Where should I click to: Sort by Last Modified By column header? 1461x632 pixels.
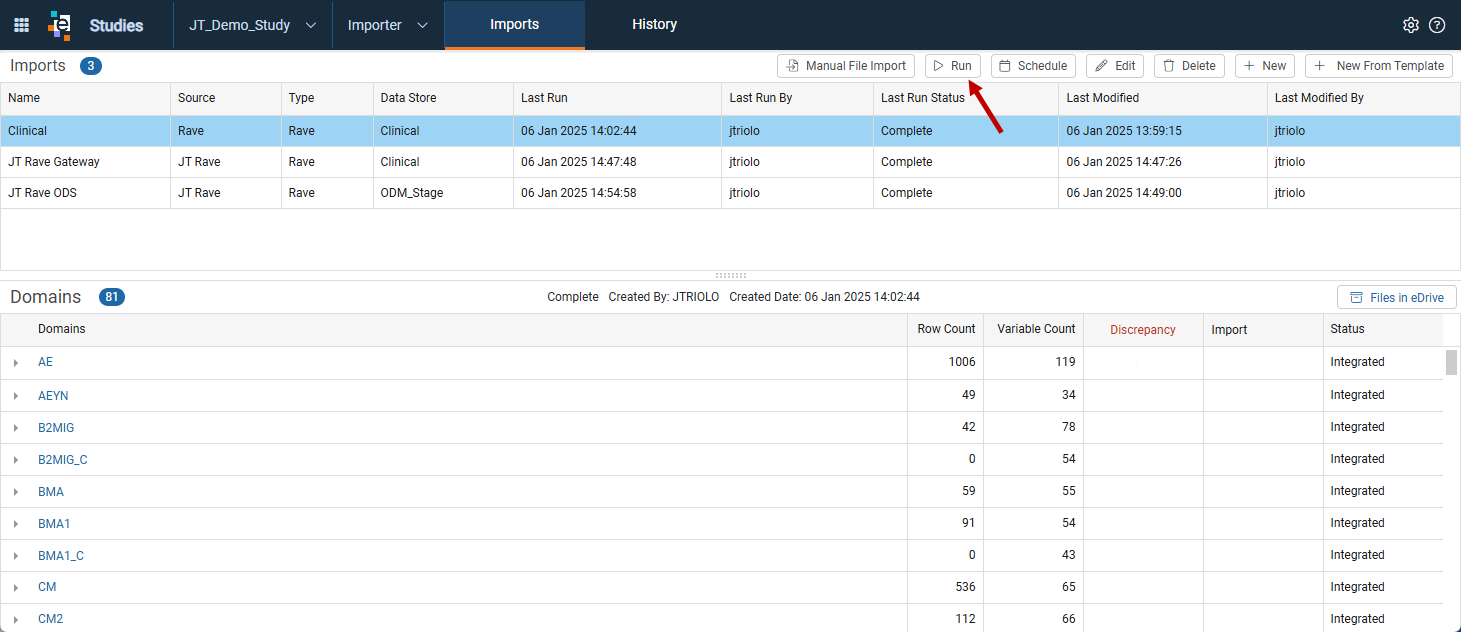(x=1364, y=98)
